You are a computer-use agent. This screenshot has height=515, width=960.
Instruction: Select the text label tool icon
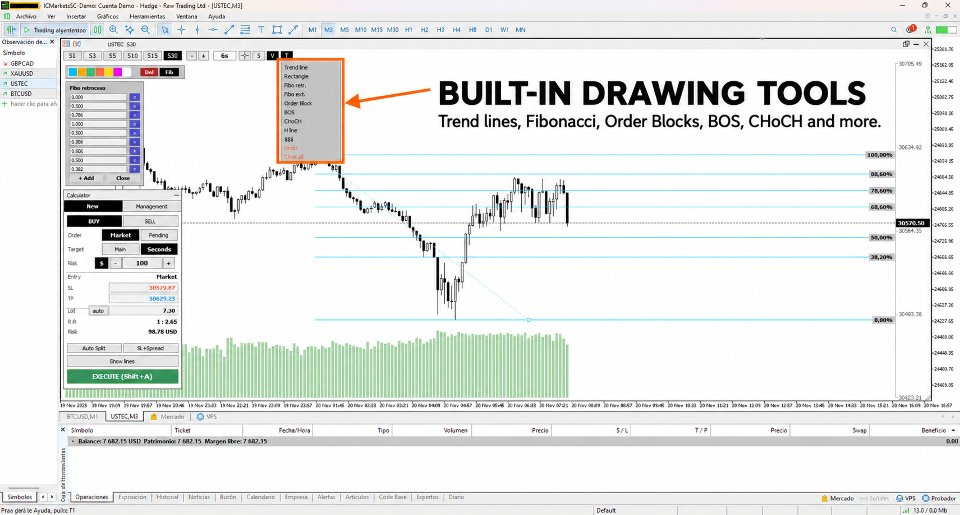(x=261, y=29)
